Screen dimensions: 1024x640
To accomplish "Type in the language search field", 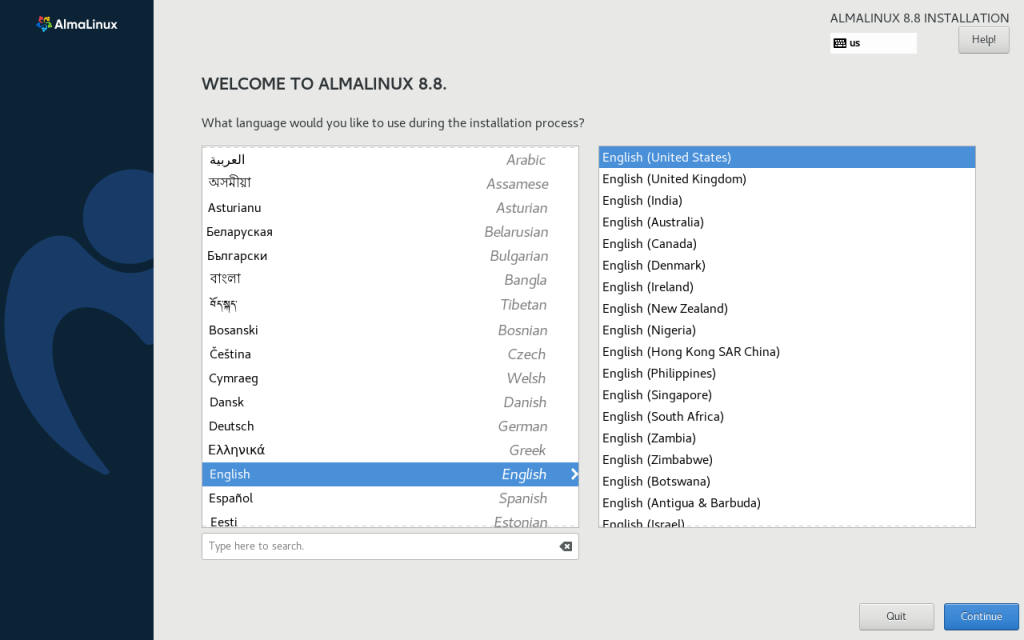I will coord(380,546).
